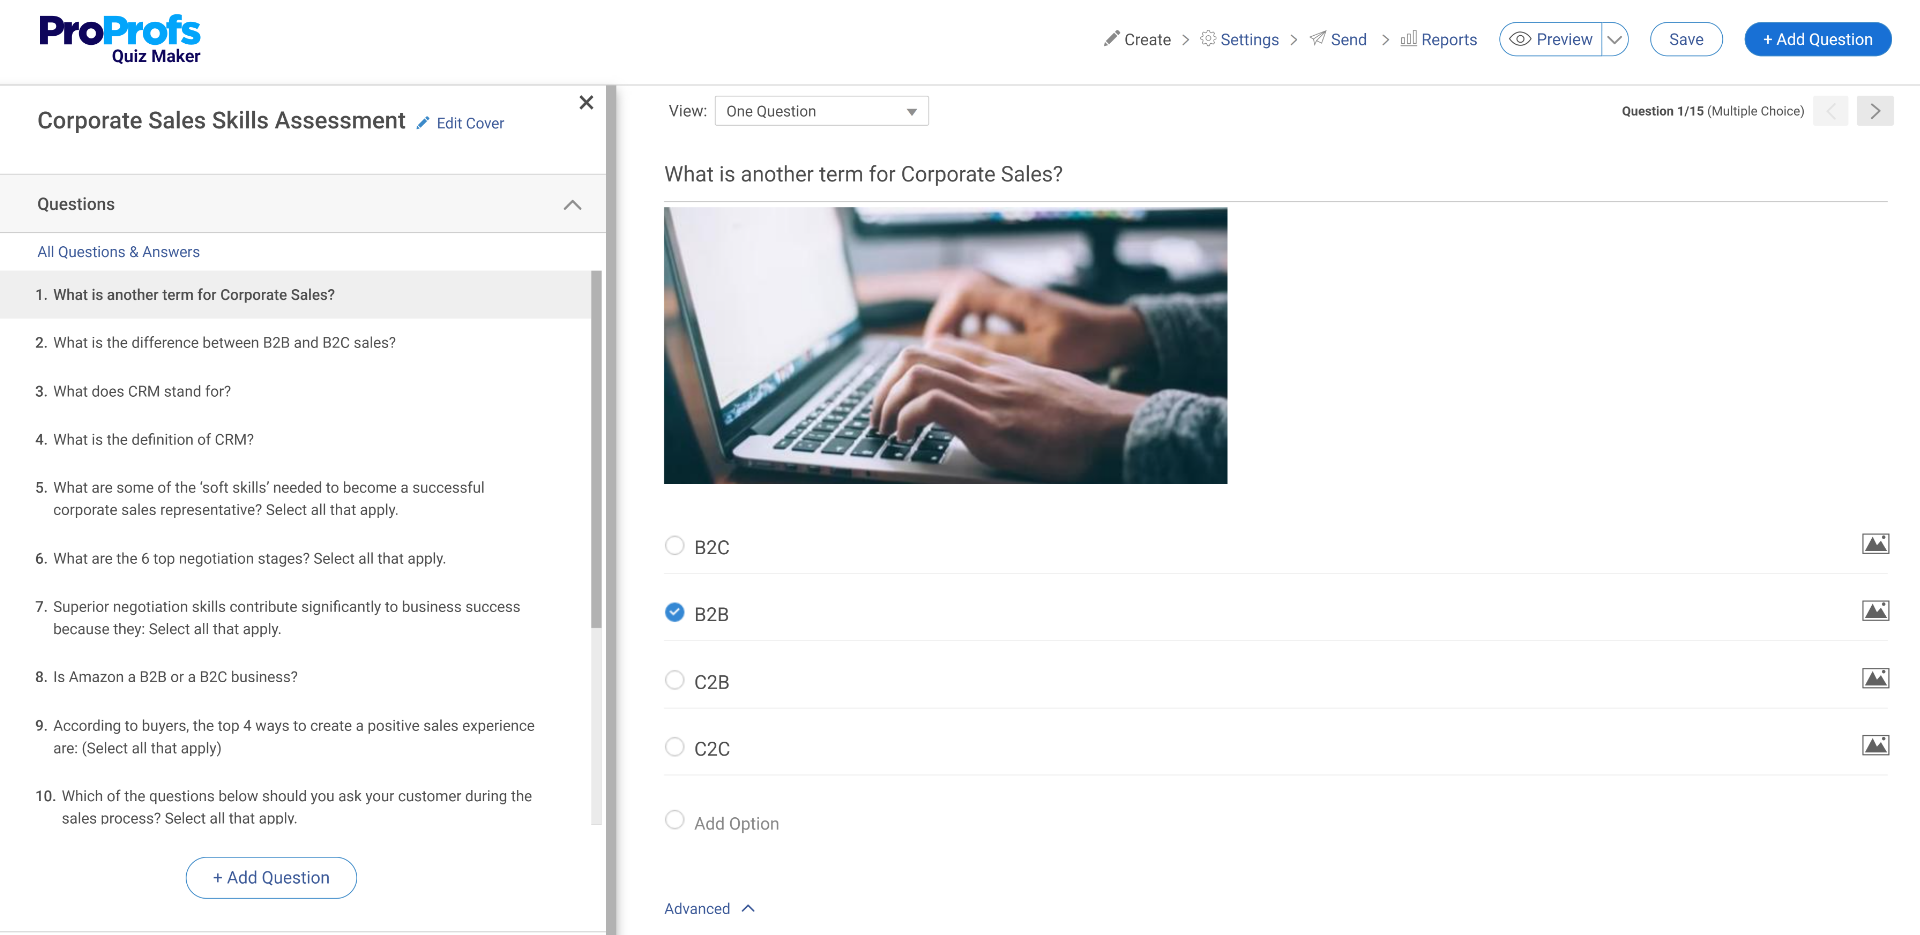Image resolution: width=1920 pixels, height=935 pixels.
Task: Open the Reports step
Action: click(1439, 40)
